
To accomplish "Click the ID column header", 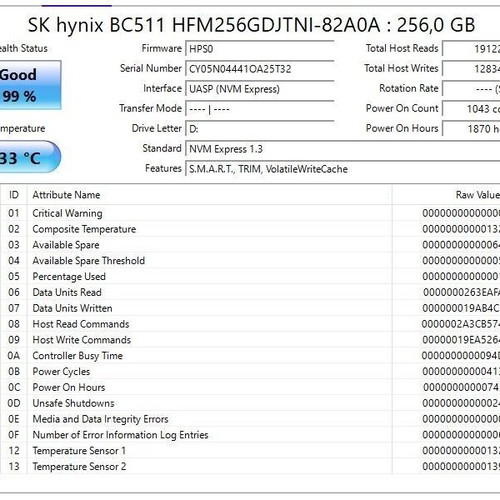I will 14,195.
